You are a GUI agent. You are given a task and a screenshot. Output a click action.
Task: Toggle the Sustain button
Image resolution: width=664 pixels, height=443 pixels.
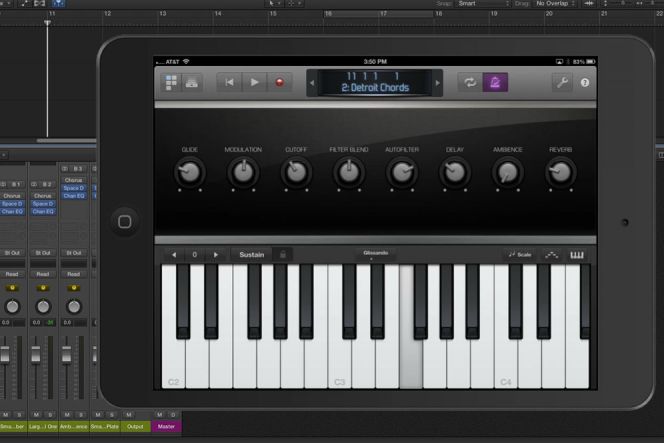[x=252, y=255]
